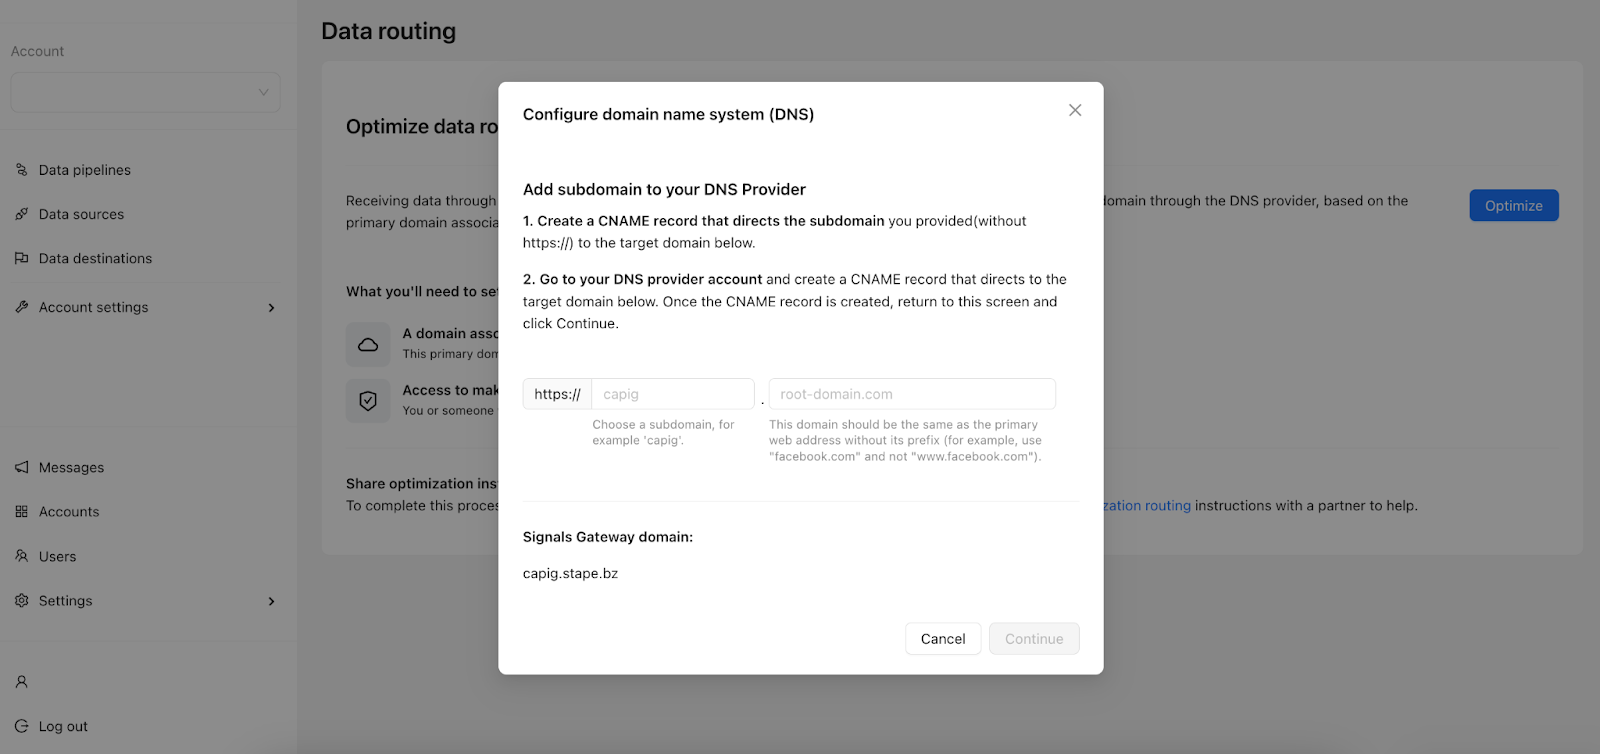The image size is (1600, 754).
Task: Focus the subdomain 'capig' input field
Action: tap(673, 394)
